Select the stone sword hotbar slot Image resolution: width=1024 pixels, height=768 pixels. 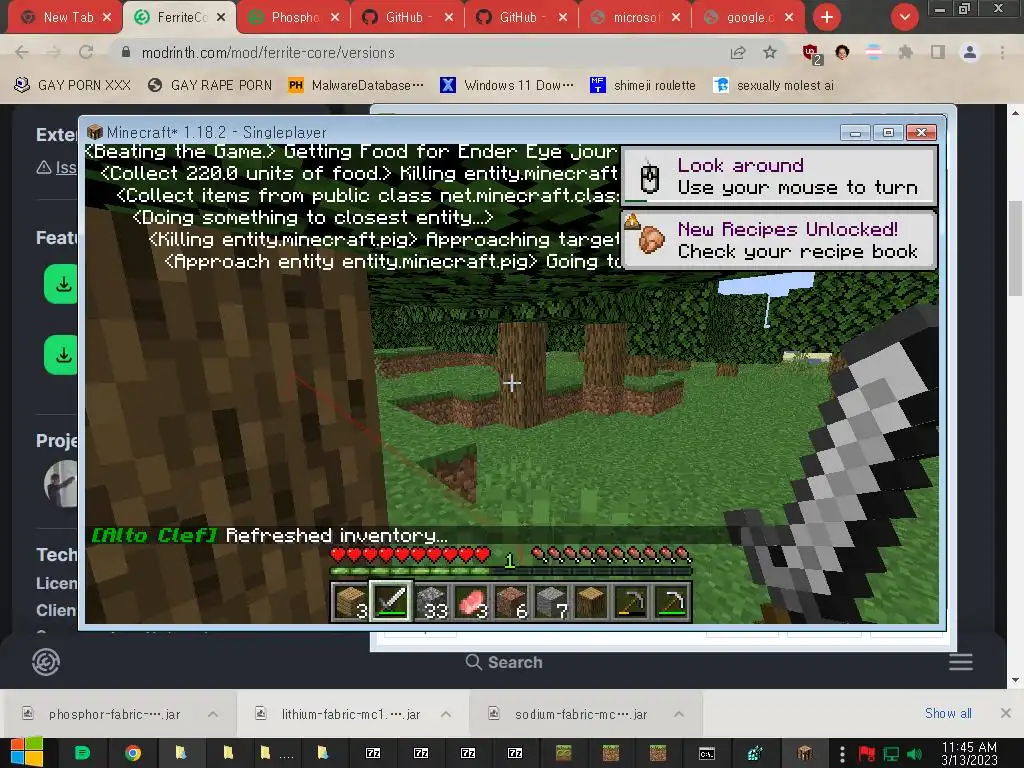point(391,601)
